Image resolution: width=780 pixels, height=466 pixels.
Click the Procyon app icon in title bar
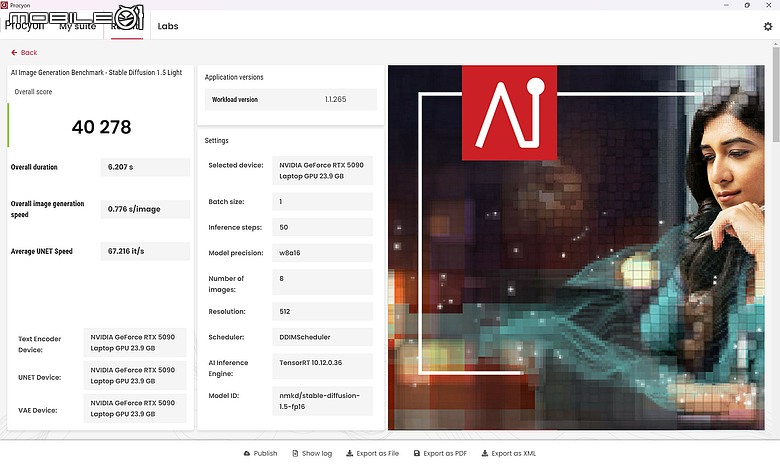click(4, 5)
